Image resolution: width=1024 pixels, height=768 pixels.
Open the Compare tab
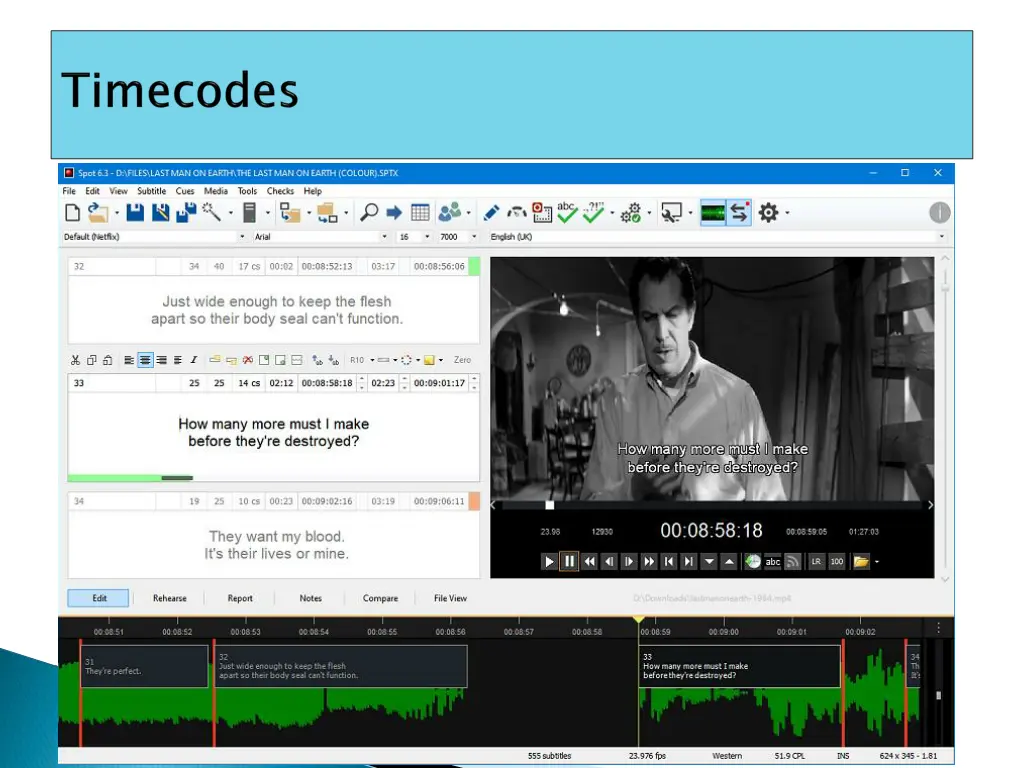(380, 598)
